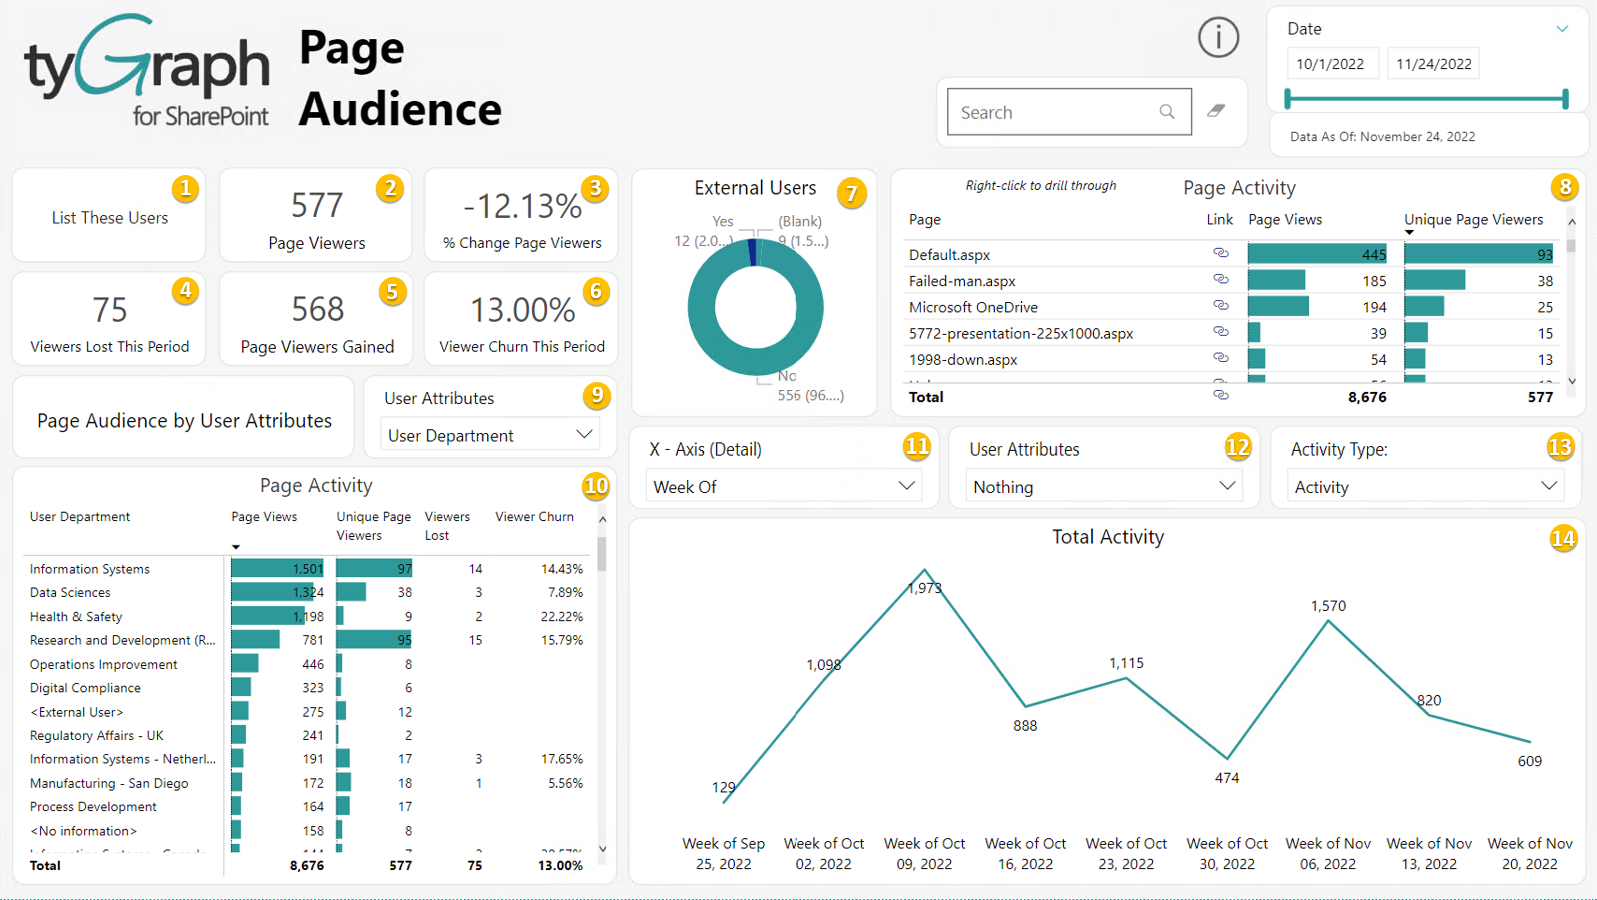This screenshot has width=1597, height=900.
Task: Expand the Nothing User Attributes dropdown
Action: (x=1227, y=486)
